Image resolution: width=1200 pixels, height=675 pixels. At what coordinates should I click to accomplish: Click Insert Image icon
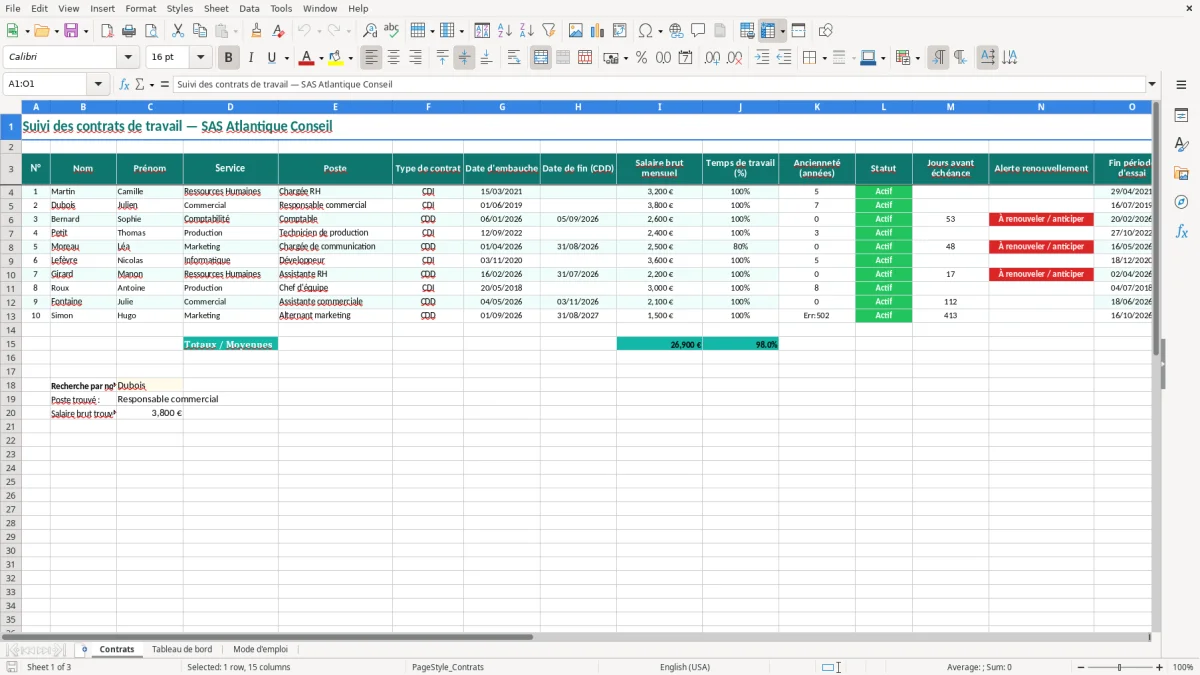(x=576, y=31)
